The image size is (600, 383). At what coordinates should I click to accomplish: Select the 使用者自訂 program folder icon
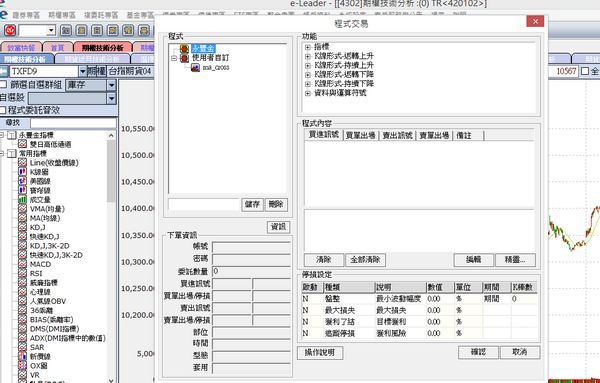click(x=184, y=58)
